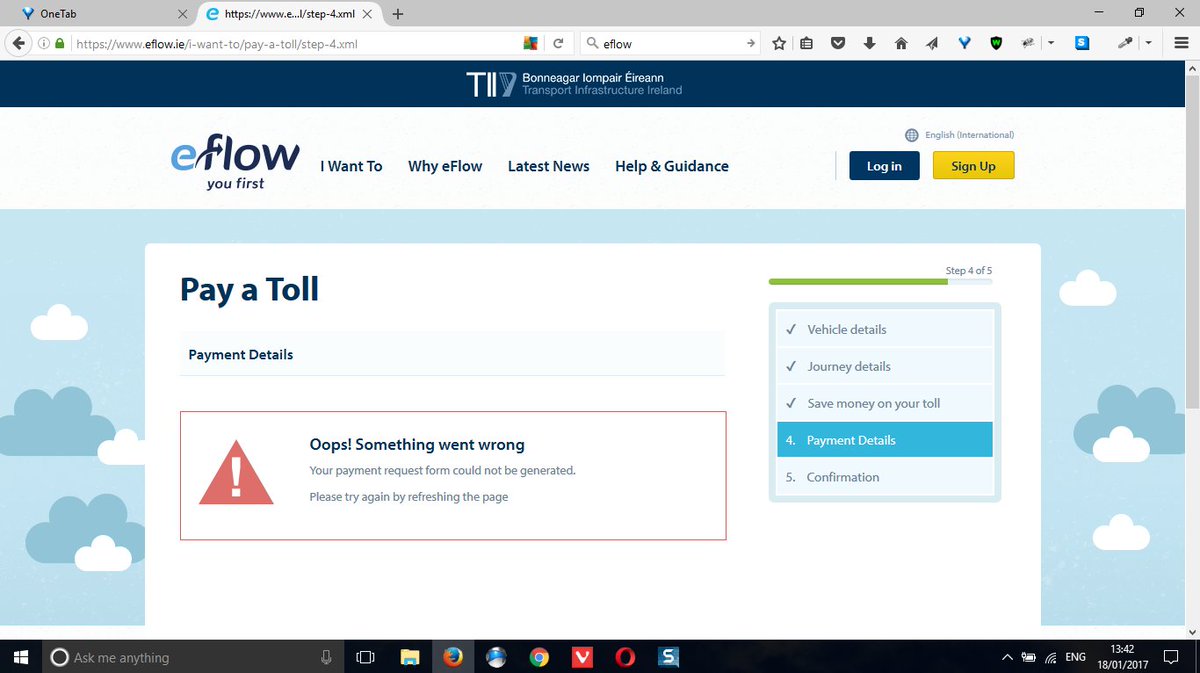Open dropdown arrow next to eyedropper icon
The width and height of the screenshot is (1200, 673).
click(x=1148, y=44)
